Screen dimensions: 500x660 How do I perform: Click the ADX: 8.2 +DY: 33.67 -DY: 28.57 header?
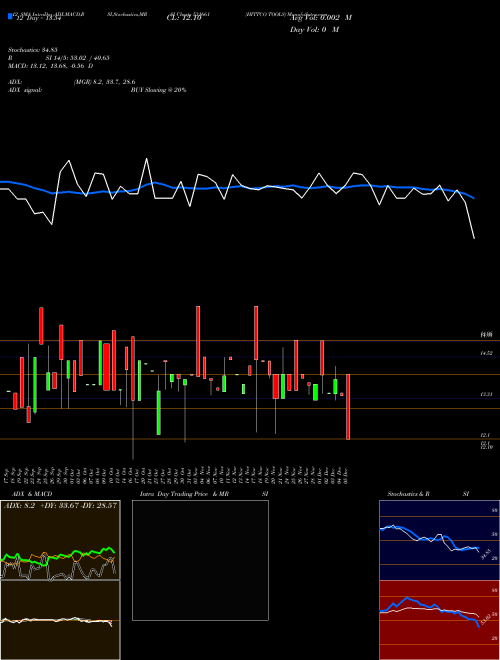click(x=60, y=505)
